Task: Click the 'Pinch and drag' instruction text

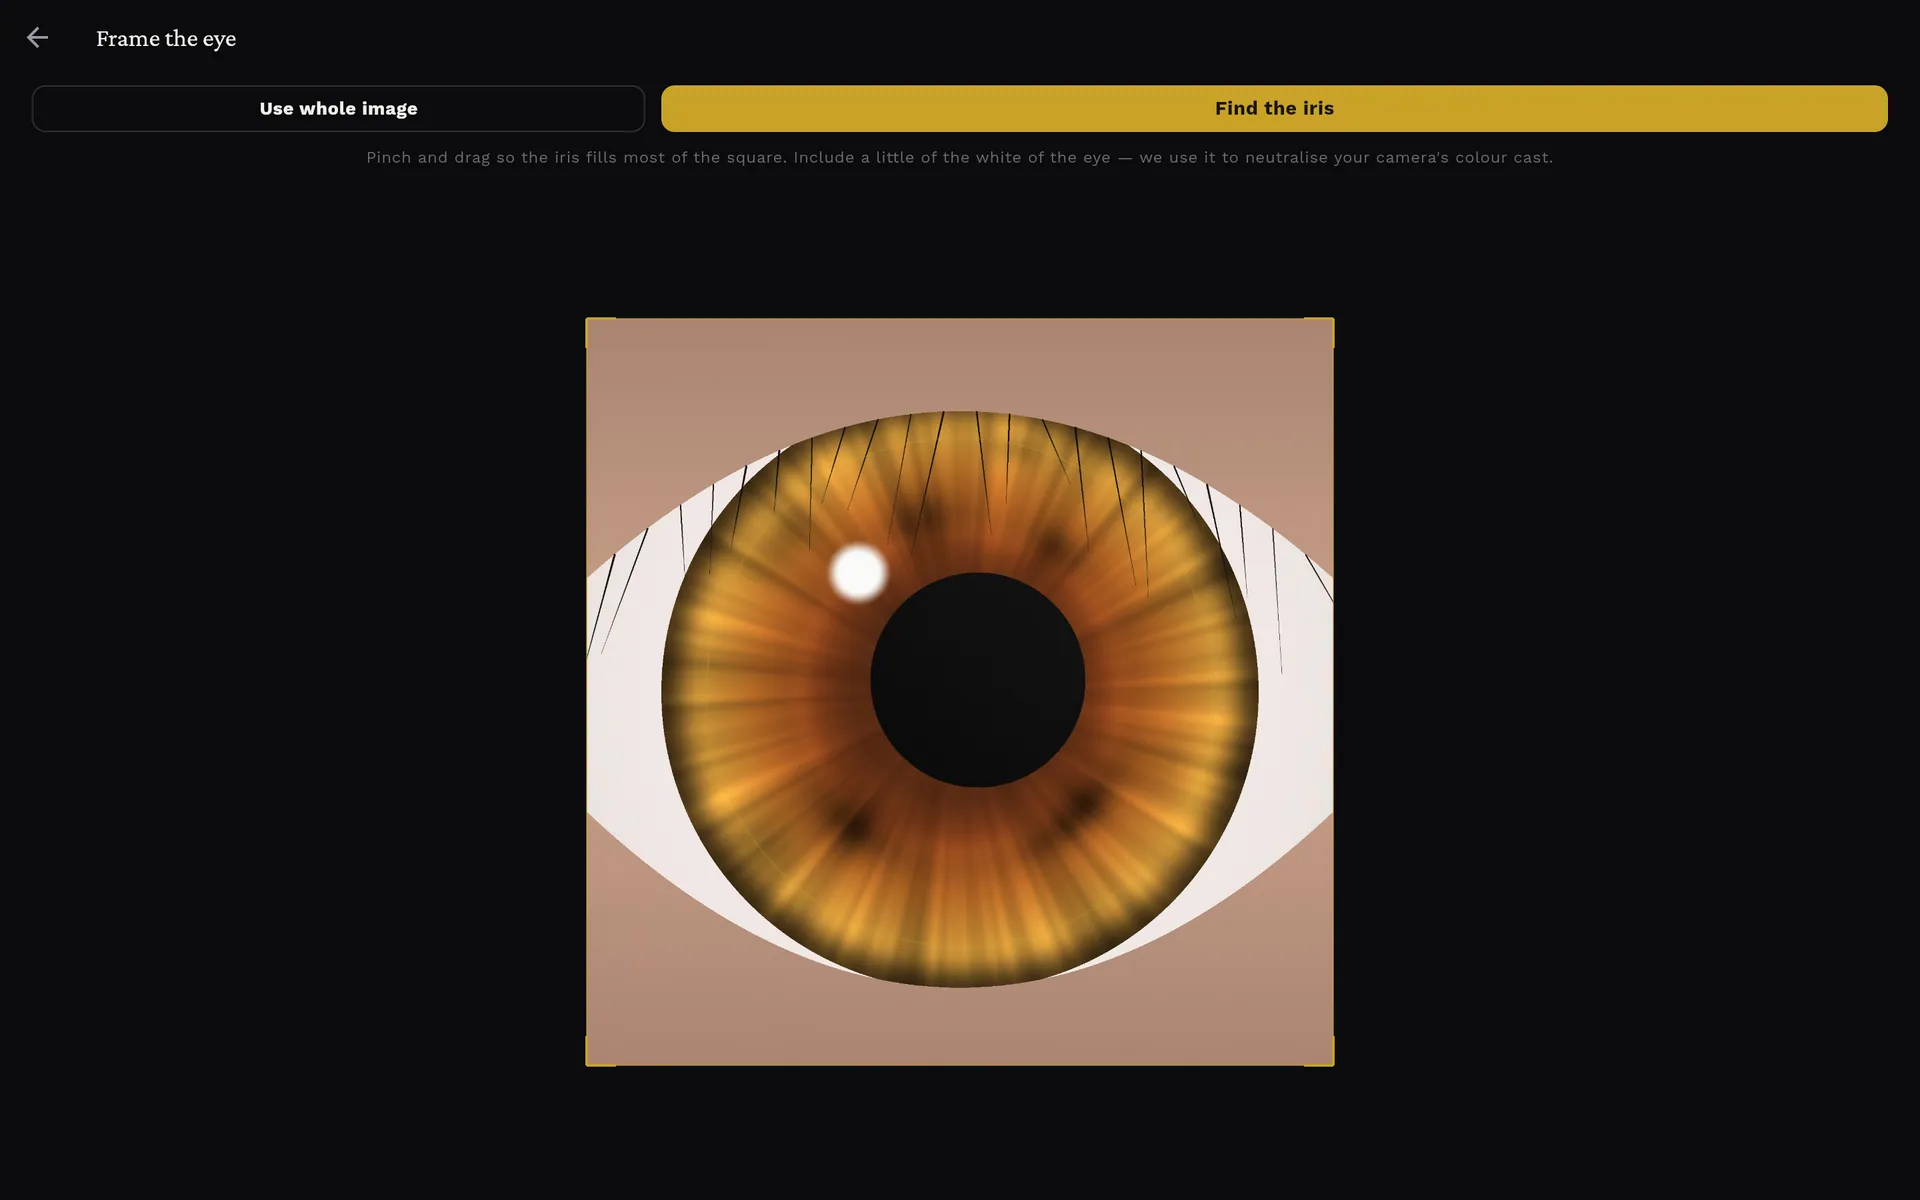Action: coord(960,157)
